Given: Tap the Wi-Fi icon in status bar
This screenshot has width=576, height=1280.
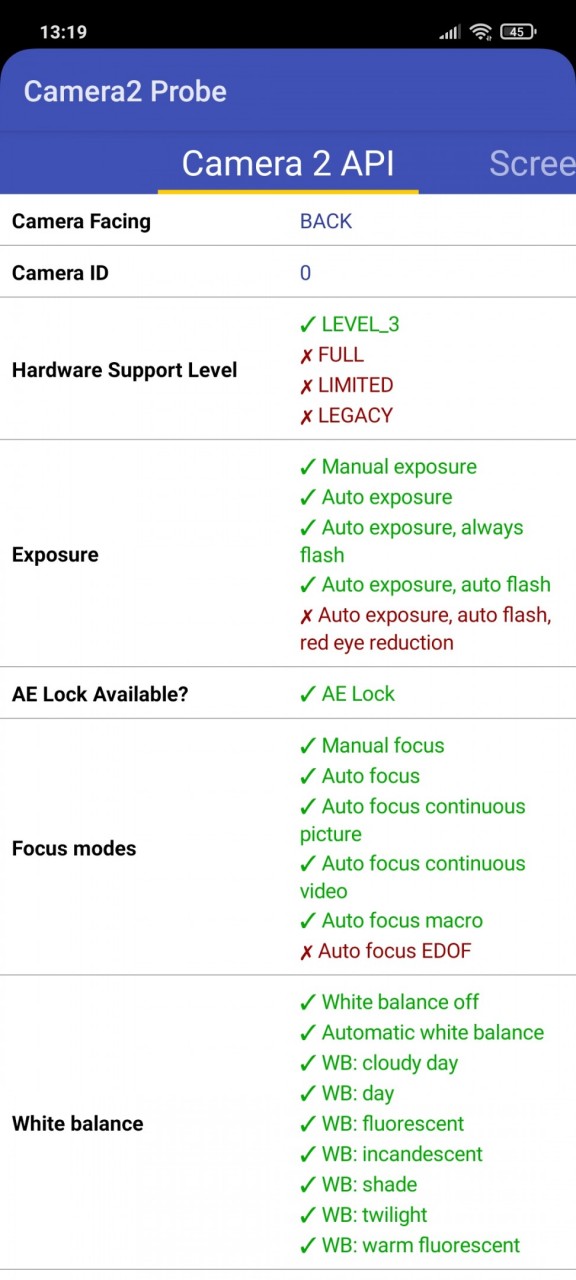Looking at the screenshot, I should click(481, 32).
